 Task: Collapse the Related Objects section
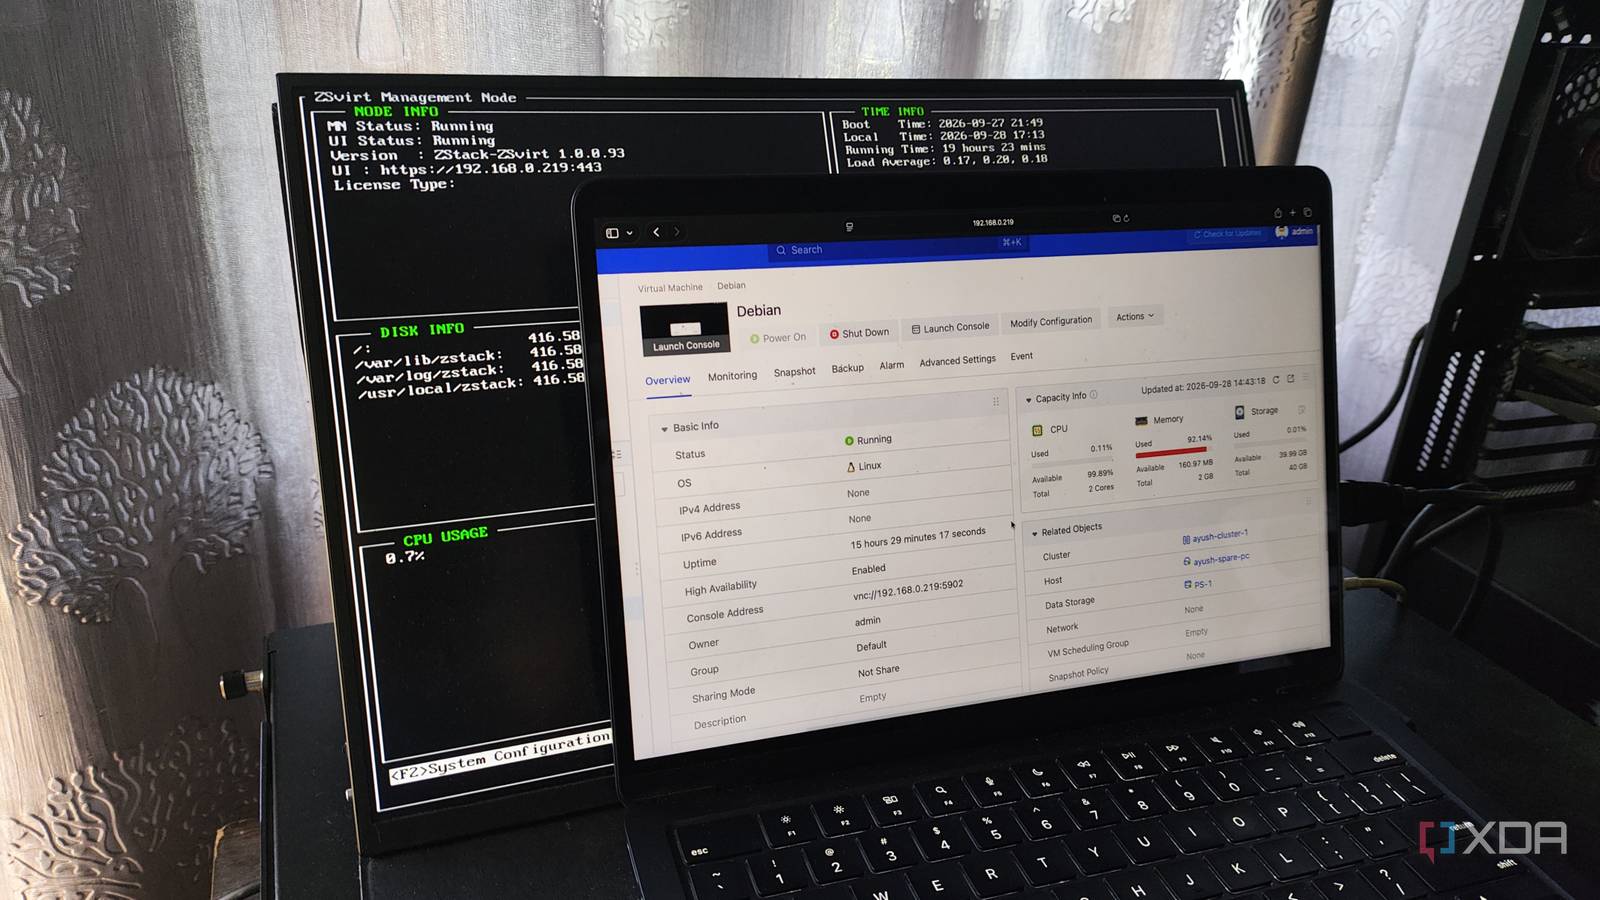click(x=1034, y=533)
